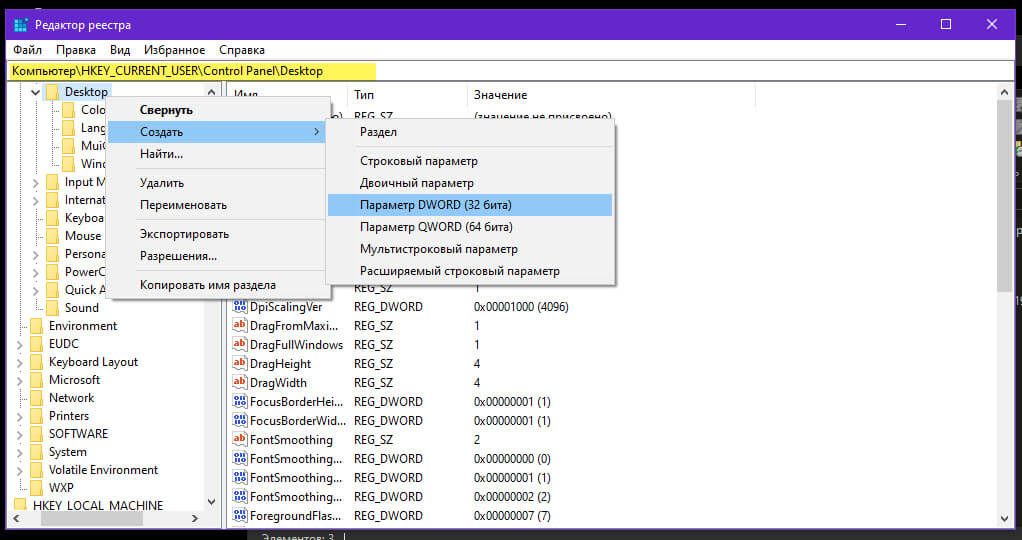Click the Keyboard Layout folder icon
The image size is (1022, 540).
36,362
